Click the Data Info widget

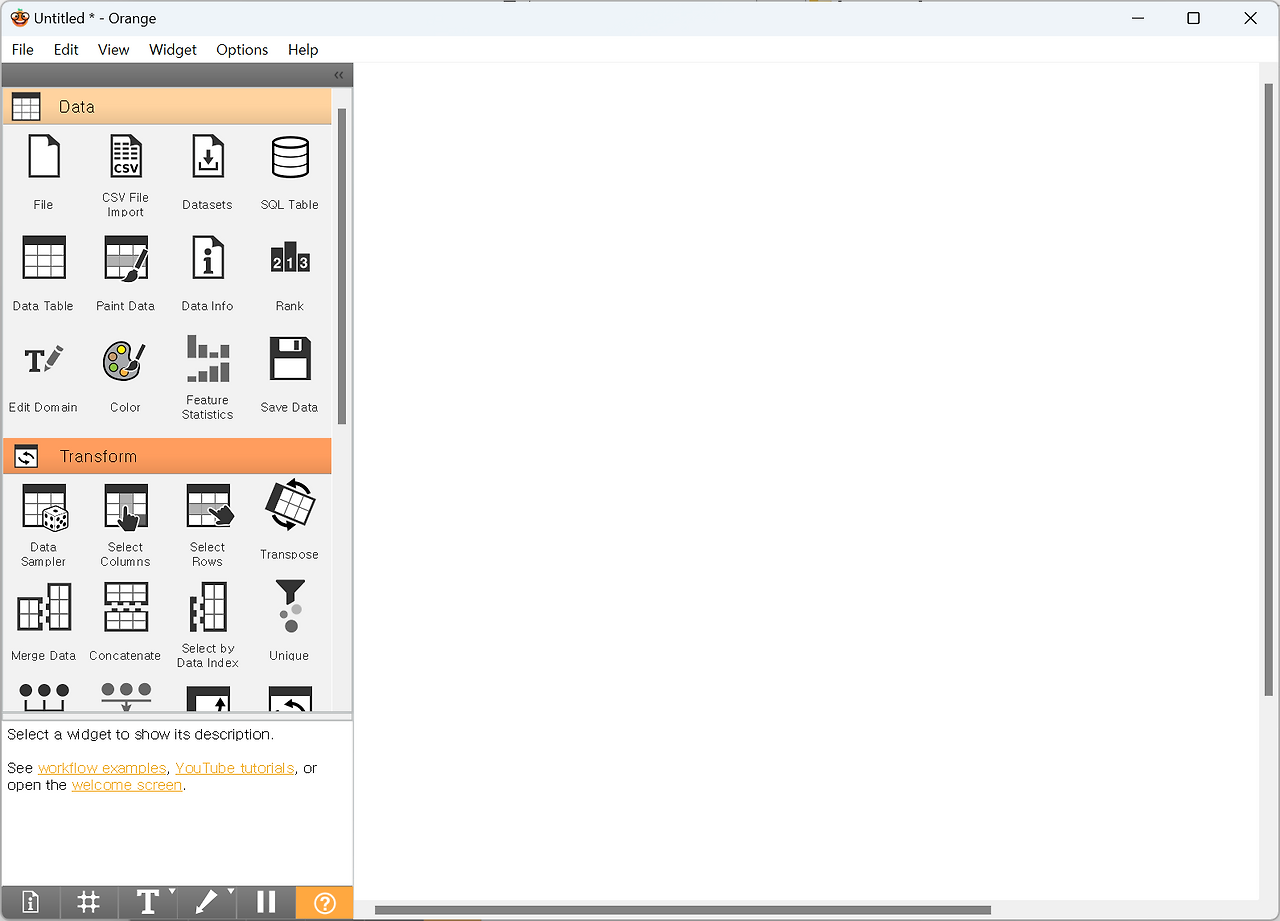point(208,258)
